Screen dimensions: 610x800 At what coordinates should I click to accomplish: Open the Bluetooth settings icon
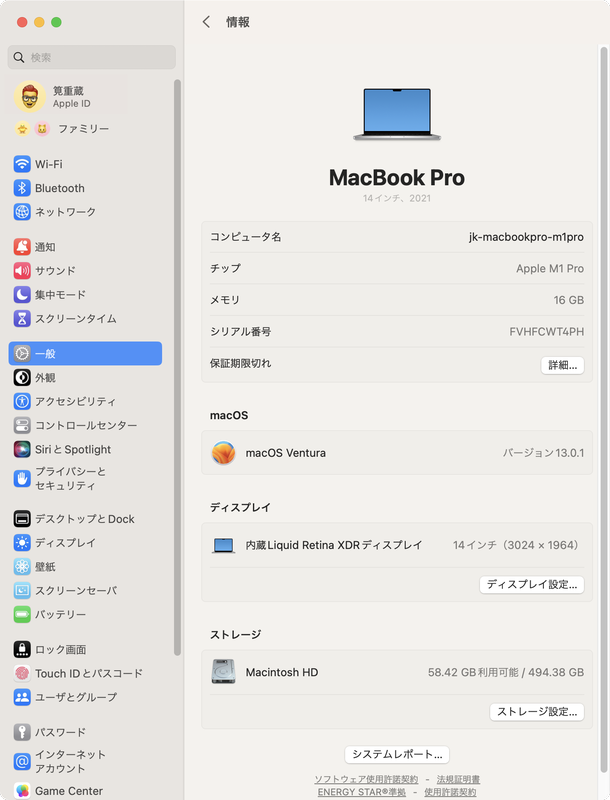click(x=22, y=188)
